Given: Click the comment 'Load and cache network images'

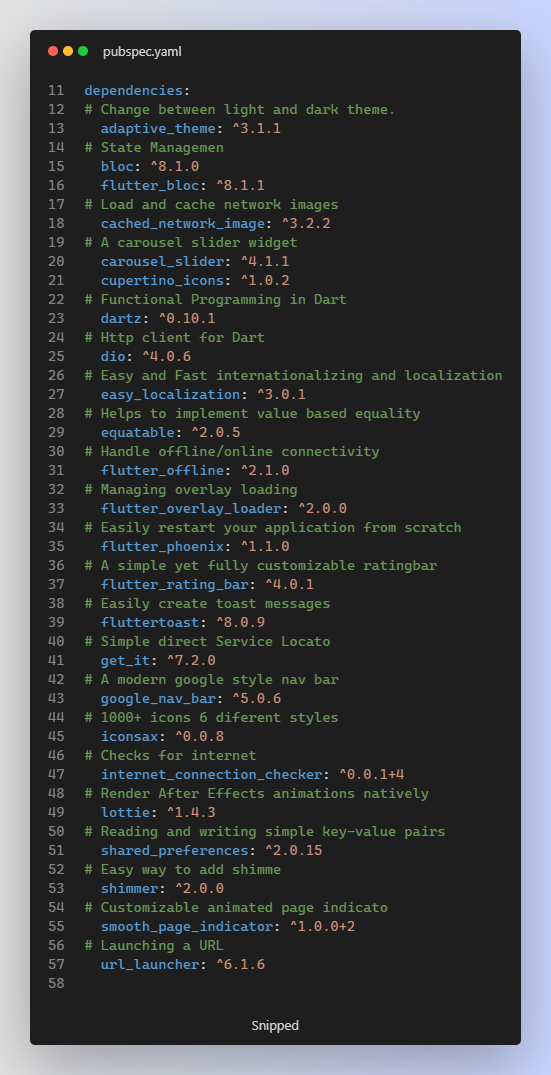Looking at the screenshot, I should (x=211, y=205).
